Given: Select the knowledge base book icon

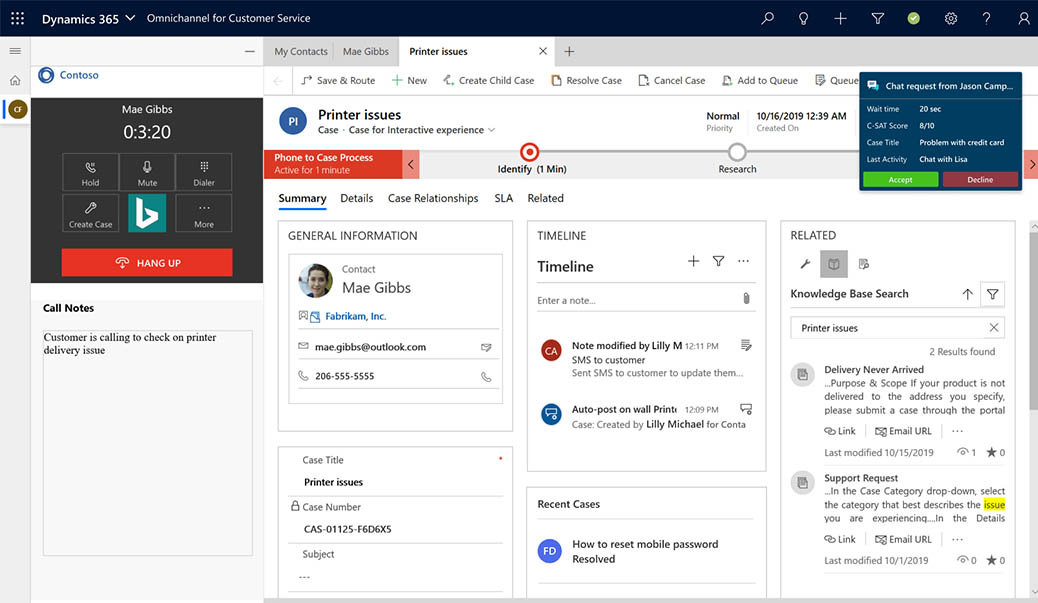Looking at the screenshot, I should 833,264.
